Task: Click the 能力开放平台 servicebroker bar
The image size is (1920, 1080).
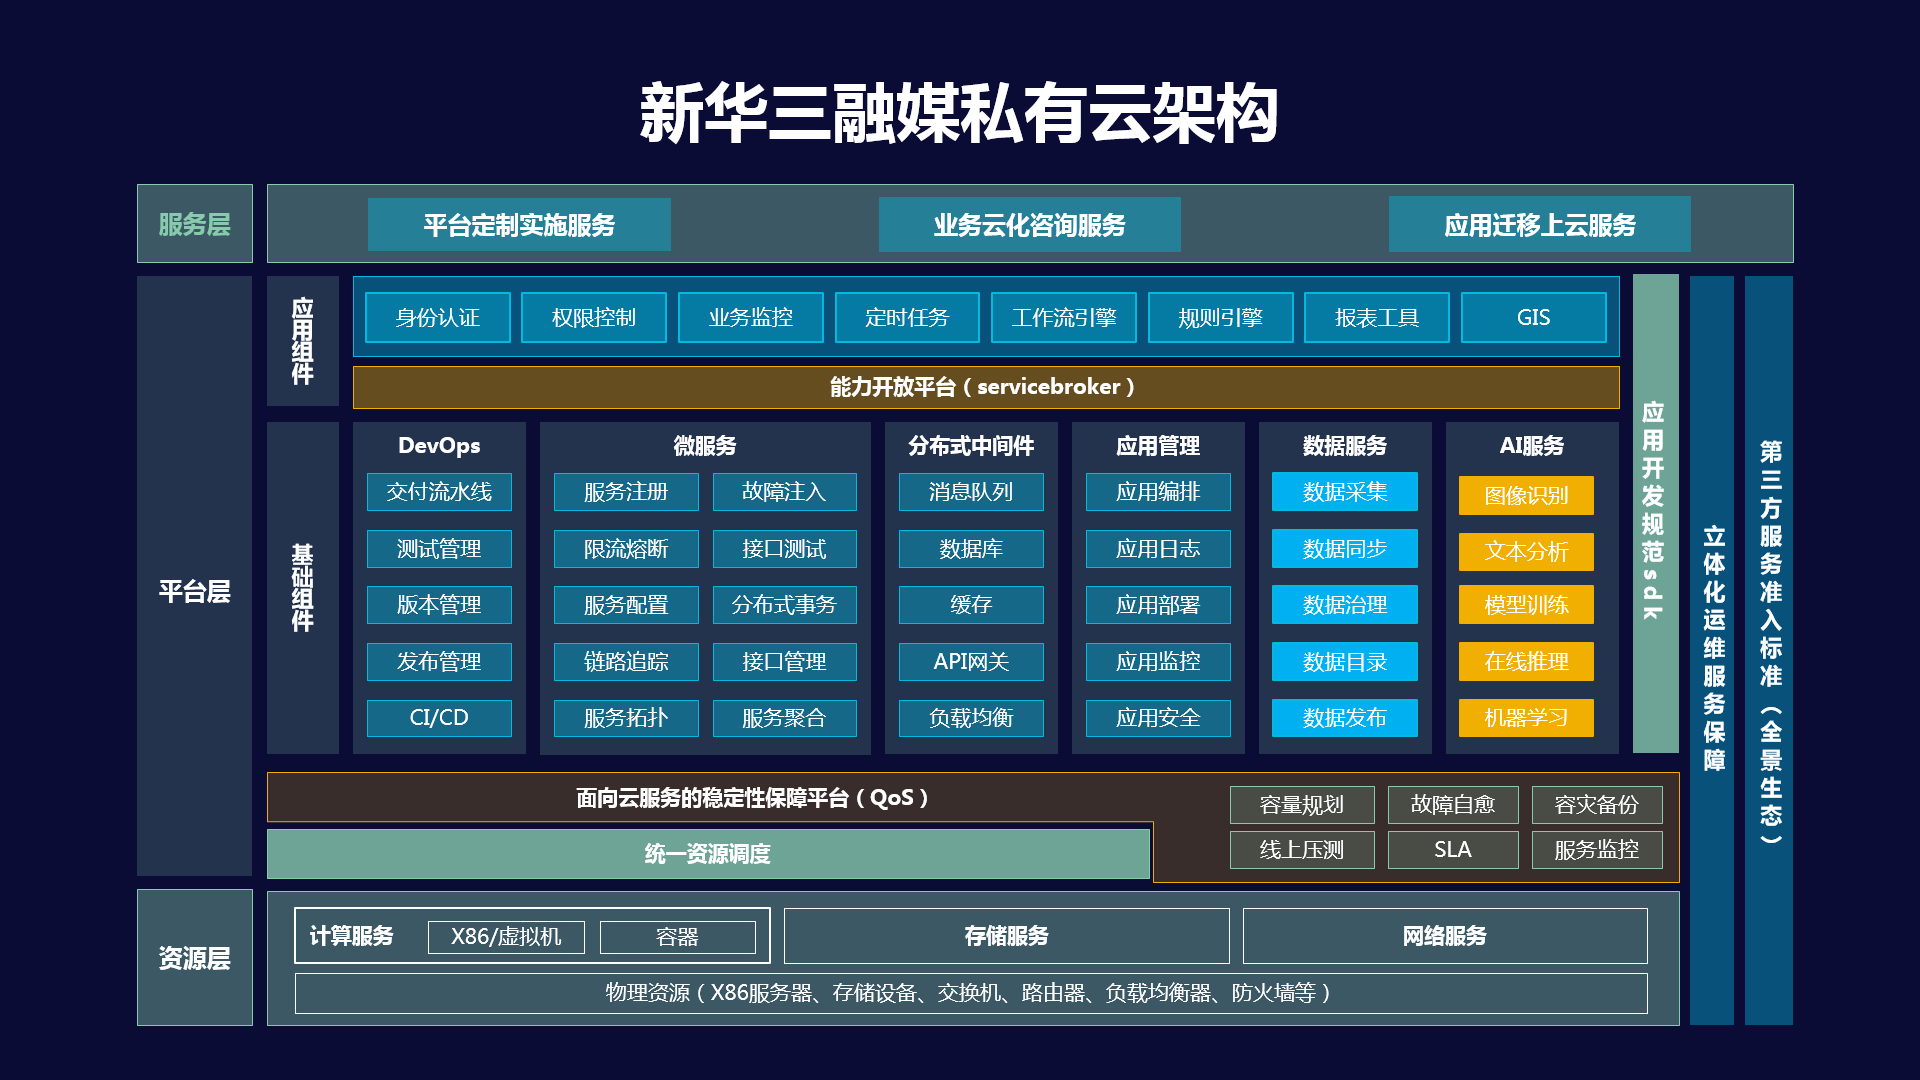Action: (x=986, y=387)
